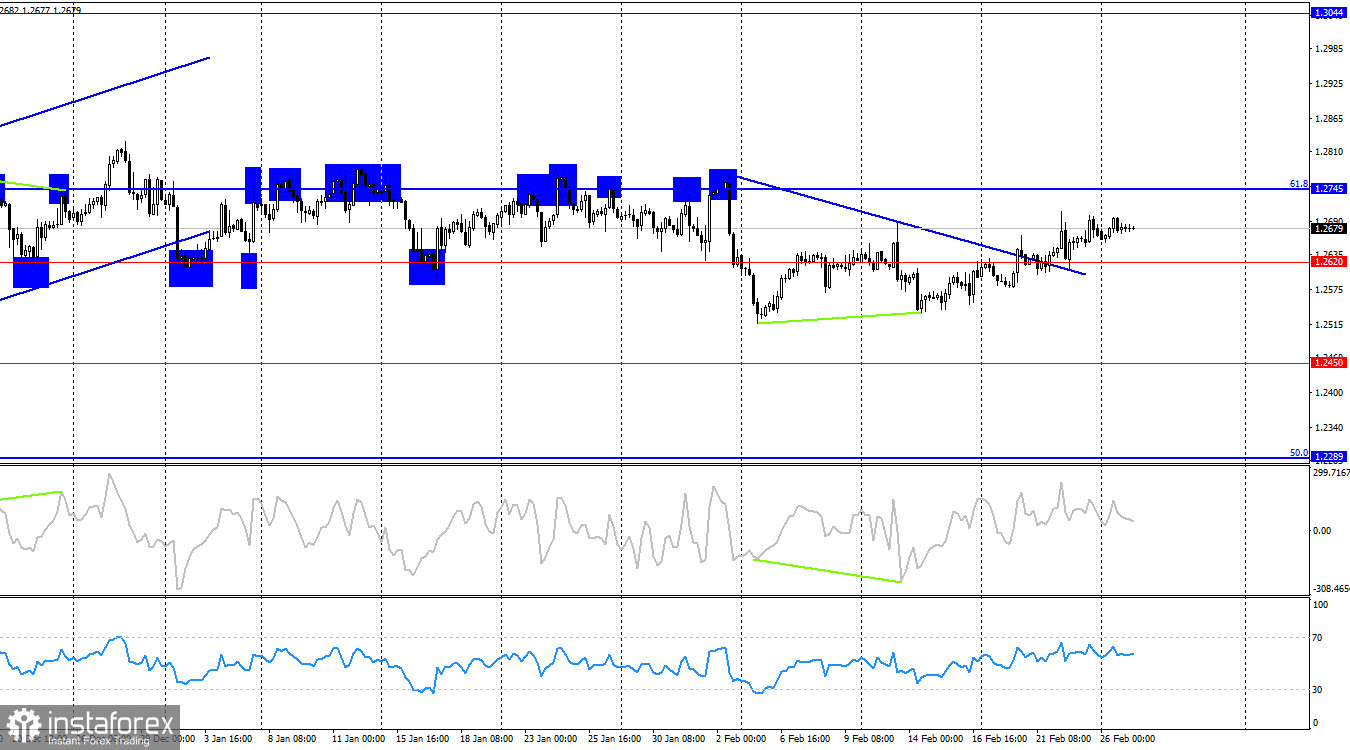The image size is (1350, 750).
Task: Click the 18 Jan 08:00 time label
Action: 486,740
